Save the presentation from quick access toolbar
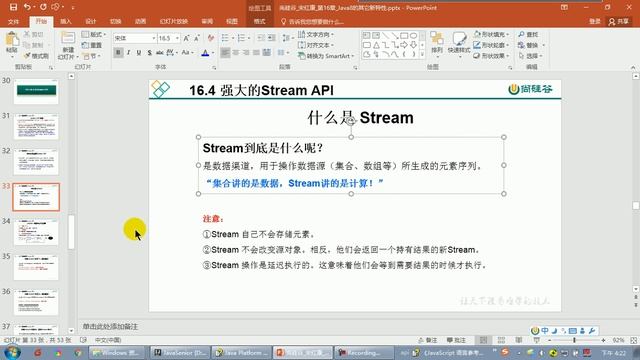The image size is (640, 360). pos(13,7)
